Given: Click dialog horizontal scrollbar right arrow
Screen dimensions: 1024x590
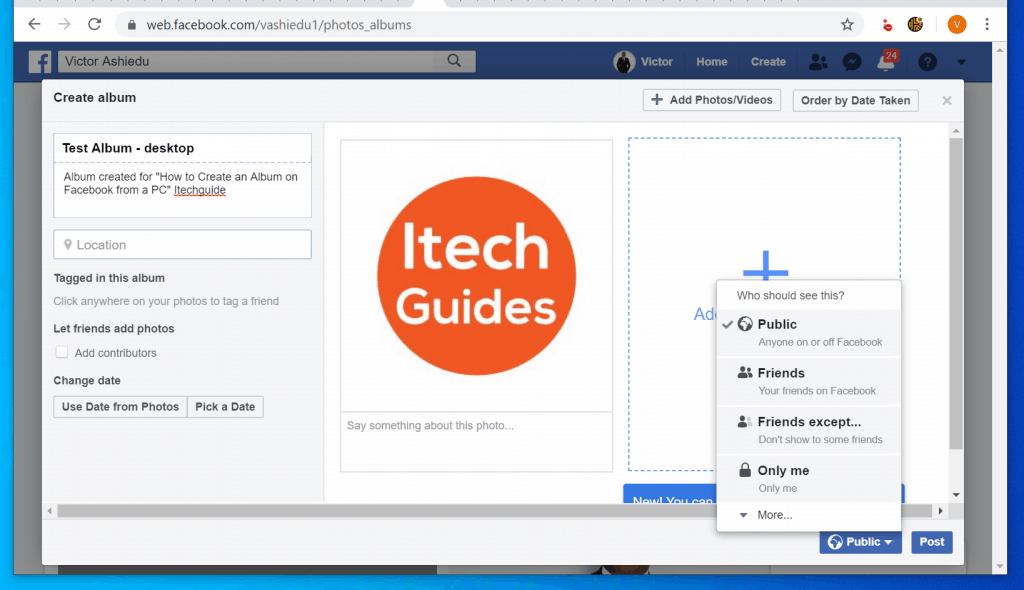Looking at the screenshot, I should 940,511.
